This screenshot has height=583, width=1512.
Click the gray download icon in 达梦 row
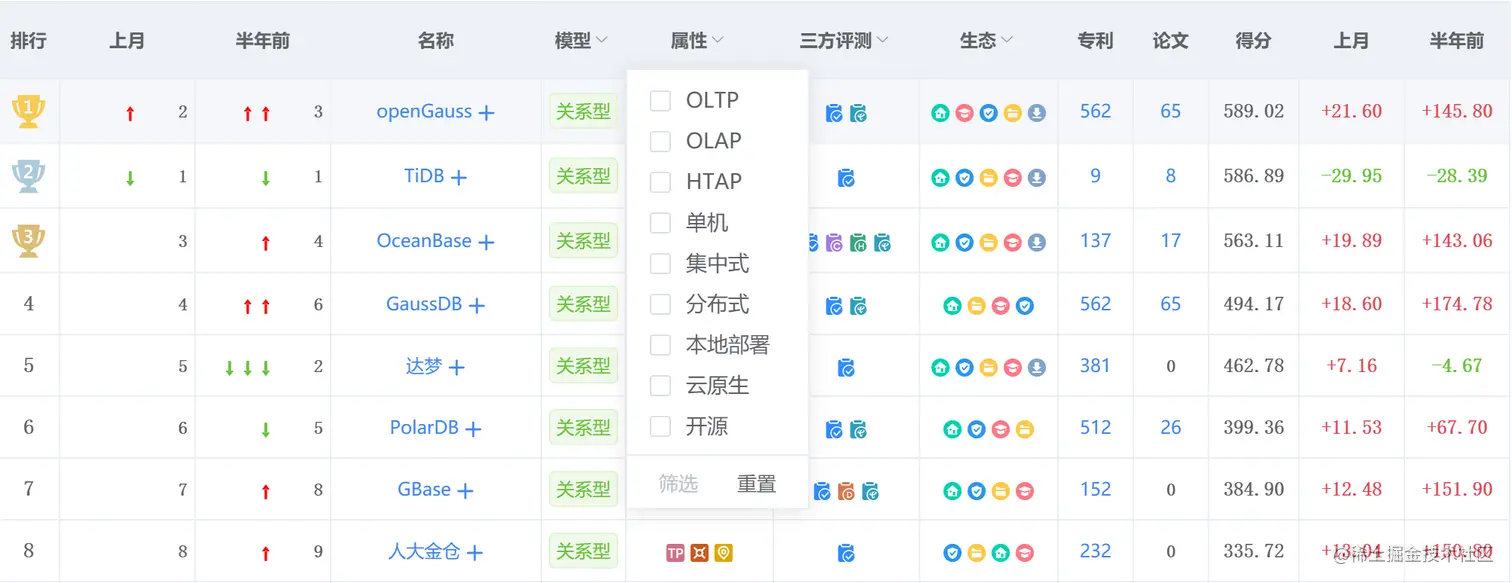click(x=1037, y=367)
